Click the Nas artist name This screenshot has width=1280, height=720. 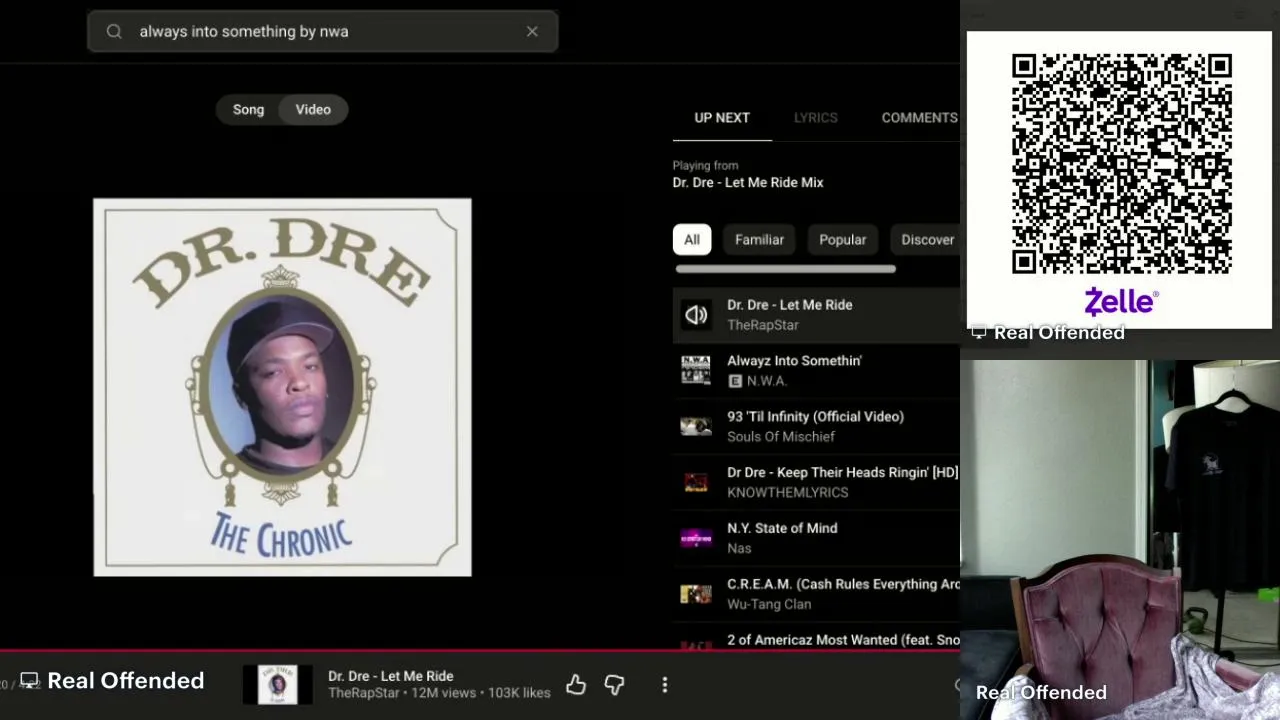tap(739, 549)
